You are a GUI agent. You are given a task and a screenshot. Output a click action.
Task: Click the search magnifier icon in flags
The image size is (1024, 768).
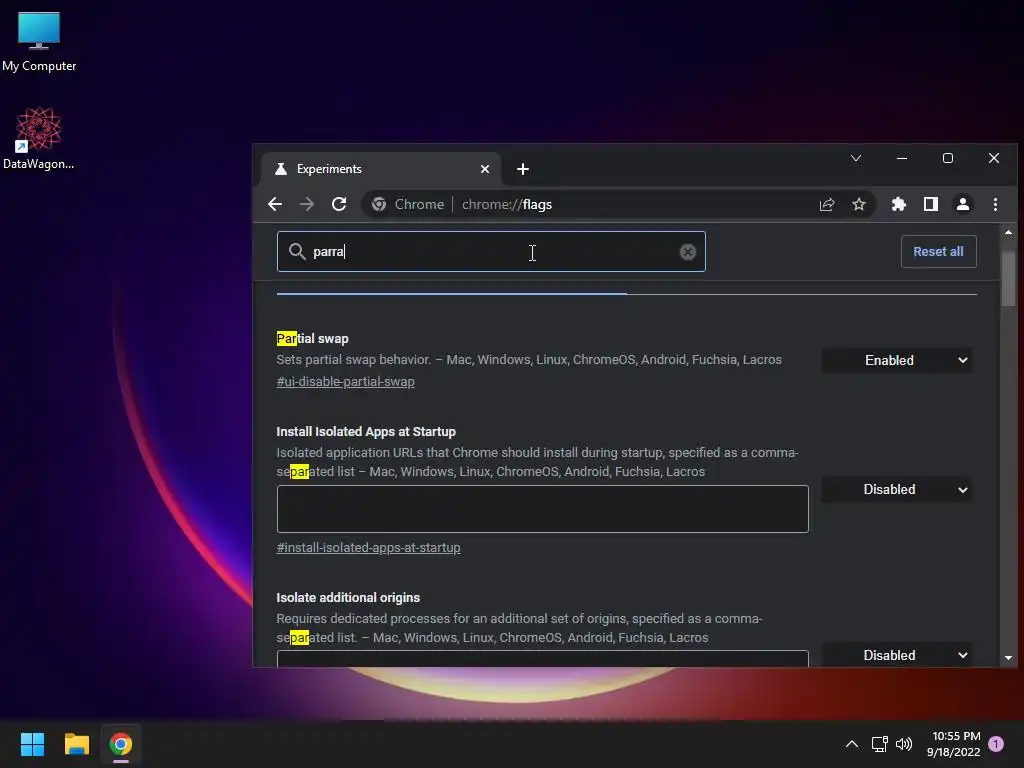(x=297, y=251)
